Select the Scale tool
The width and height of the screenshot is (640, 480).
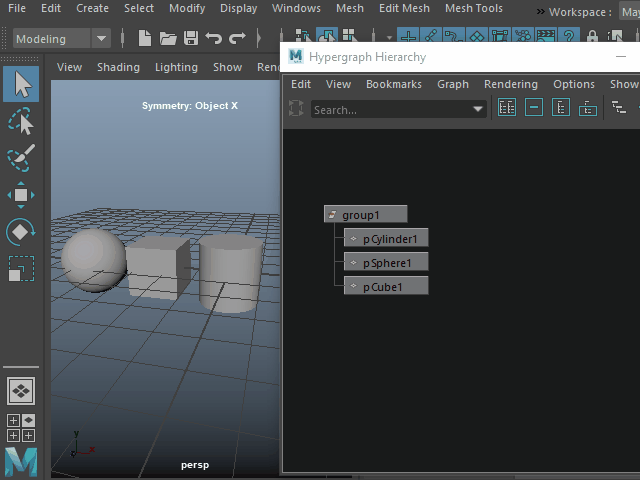click(x=21, y=268)
